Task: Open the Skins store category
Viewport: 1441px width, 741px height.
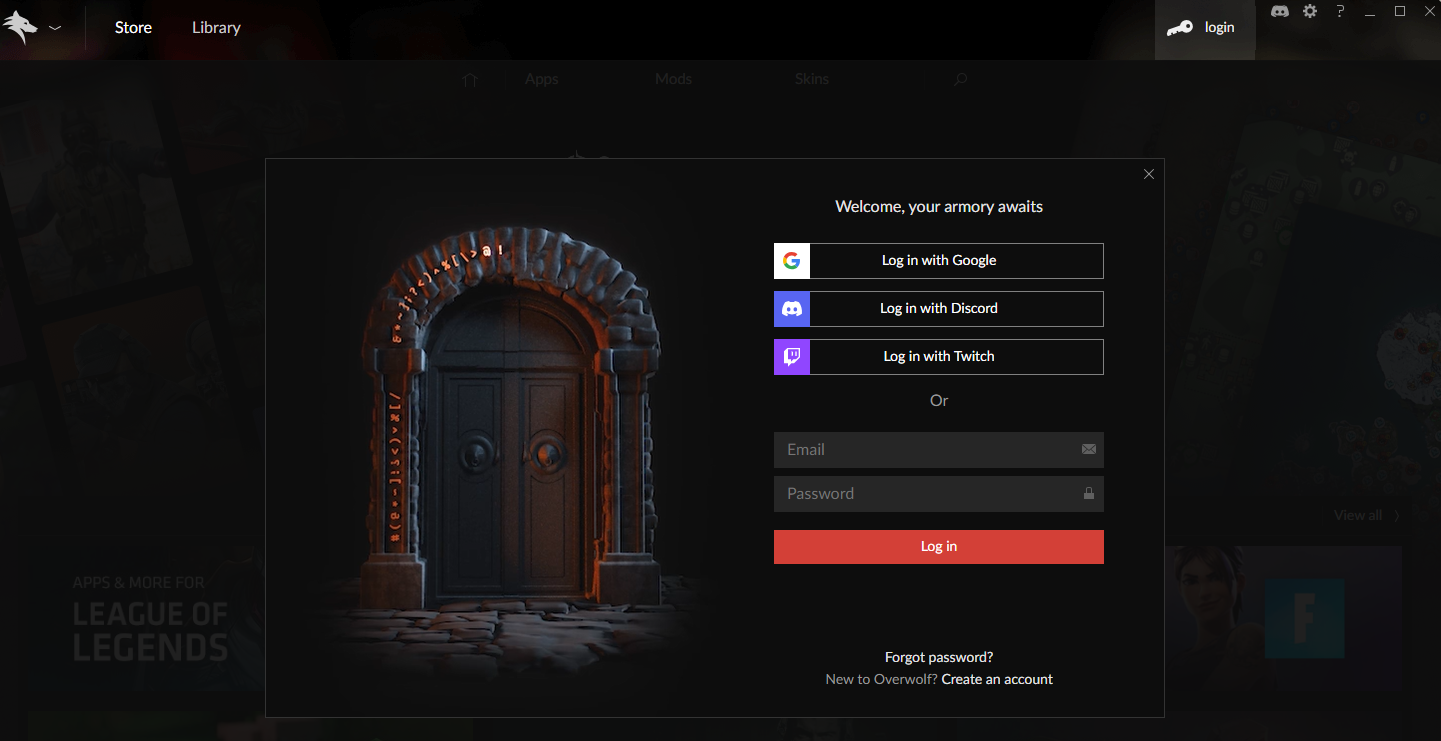Action: (812, 79)
